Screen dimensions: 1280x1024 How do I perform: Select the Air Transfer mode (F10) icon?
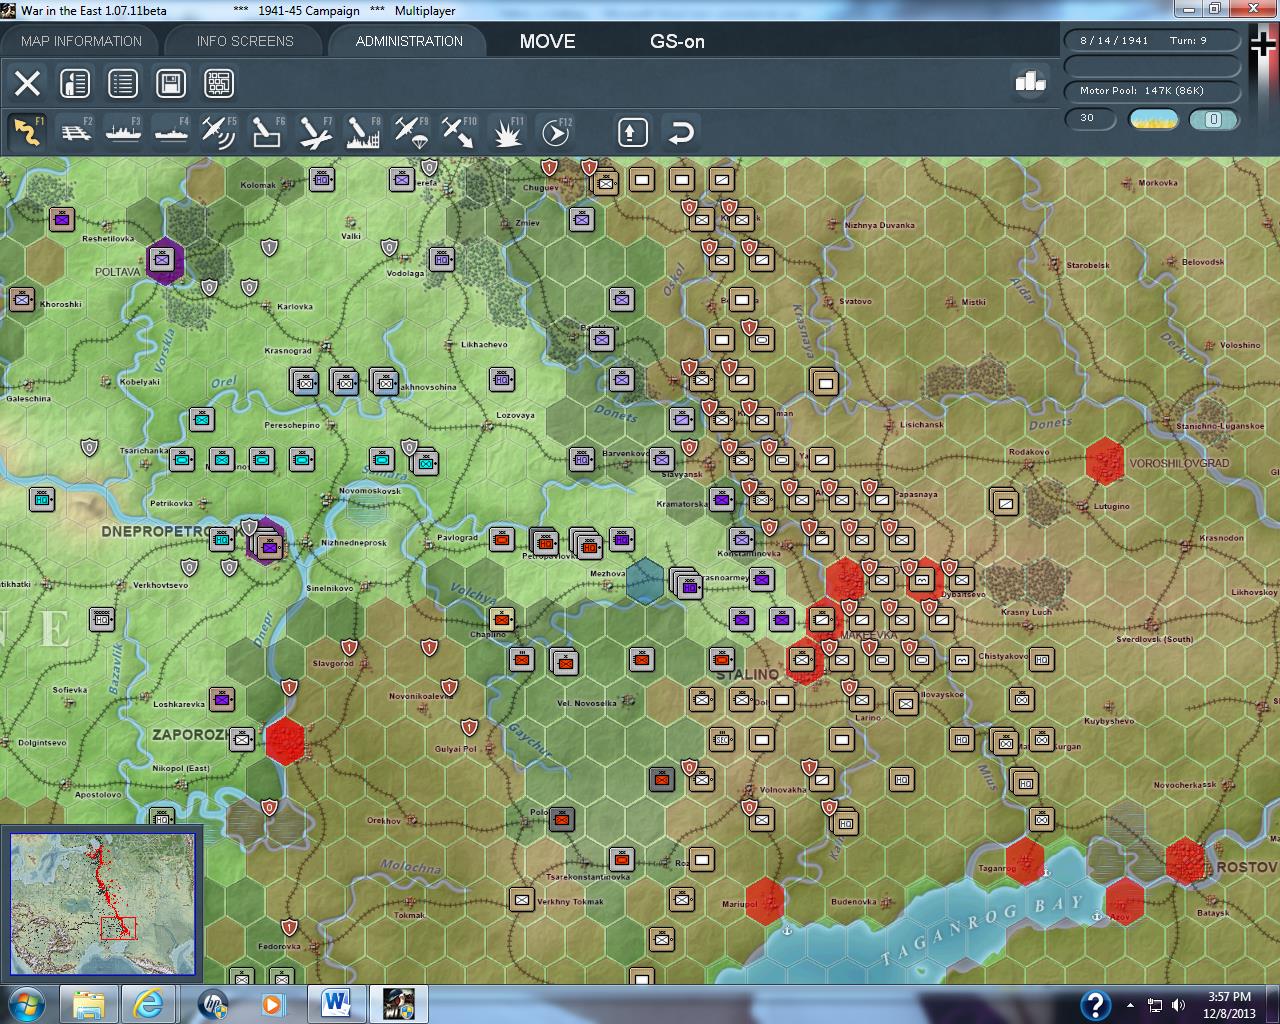point(459,132)
